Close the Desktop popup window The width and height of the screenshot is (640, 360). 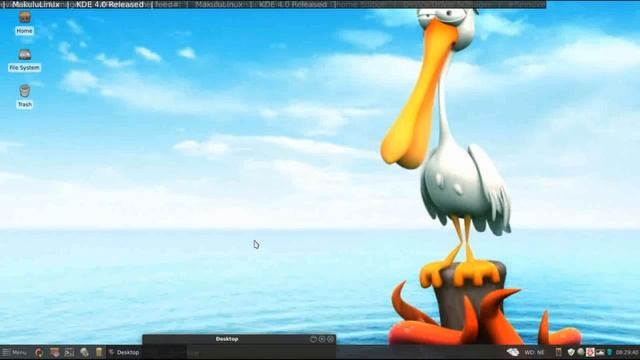point(331,339)
